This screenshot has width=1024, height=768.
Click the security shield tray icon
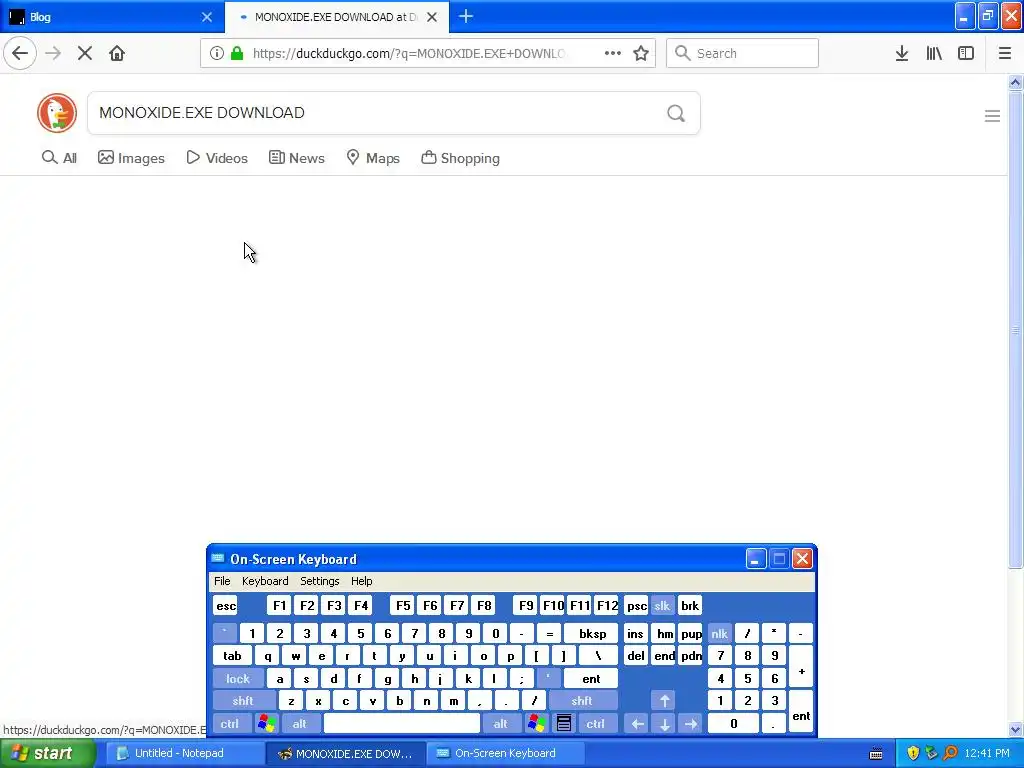pyautogui.click(x=912, y=753)
